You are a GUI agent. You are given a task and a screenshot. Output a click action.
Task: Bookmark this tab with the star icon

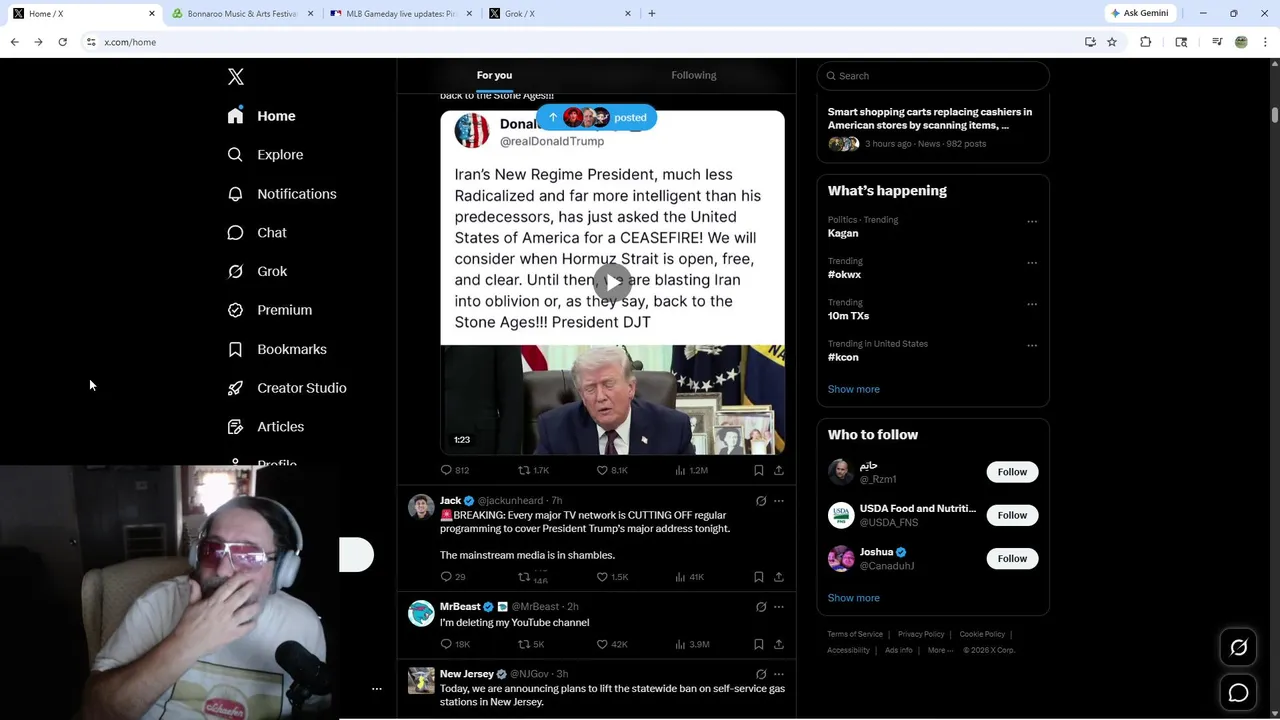tap(1112, 42)
